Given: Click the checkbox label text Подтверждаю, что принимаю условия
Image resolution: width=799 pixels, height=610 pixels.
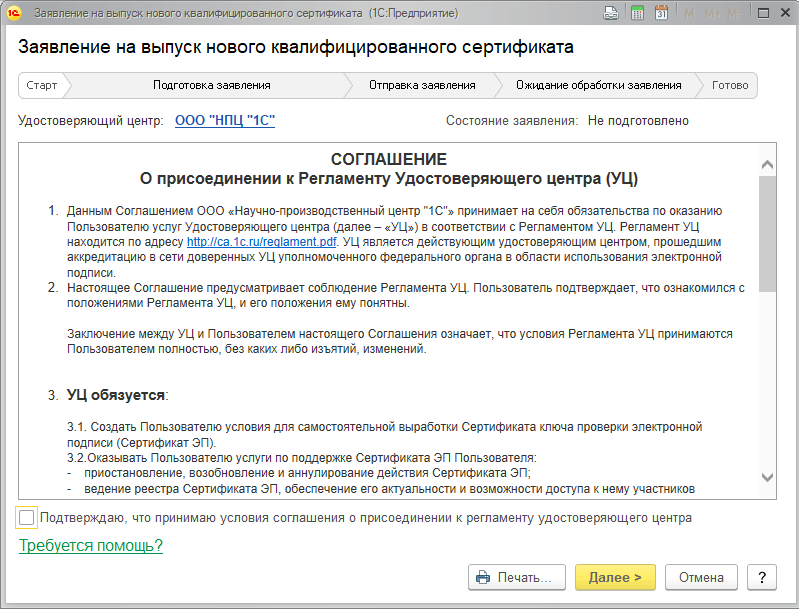Looking at the screenshot, I should pyautogui.click(x=366, y=518).
